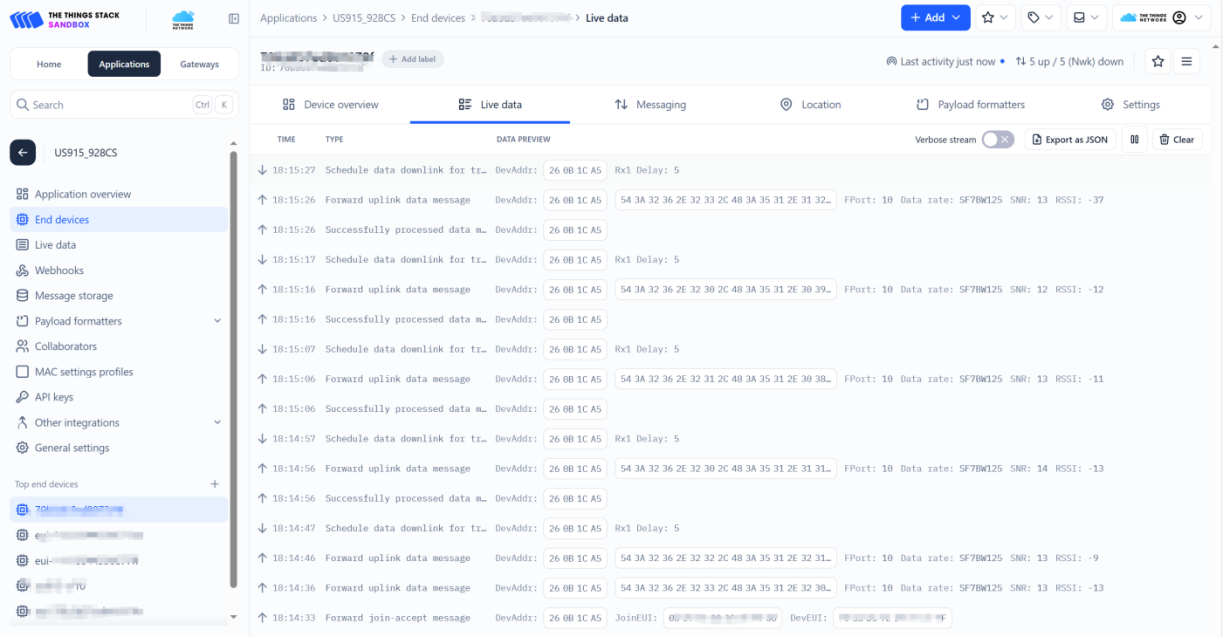Click the sidebar scrollbar
Screen dimensions: 1223x637
(233, 370)
